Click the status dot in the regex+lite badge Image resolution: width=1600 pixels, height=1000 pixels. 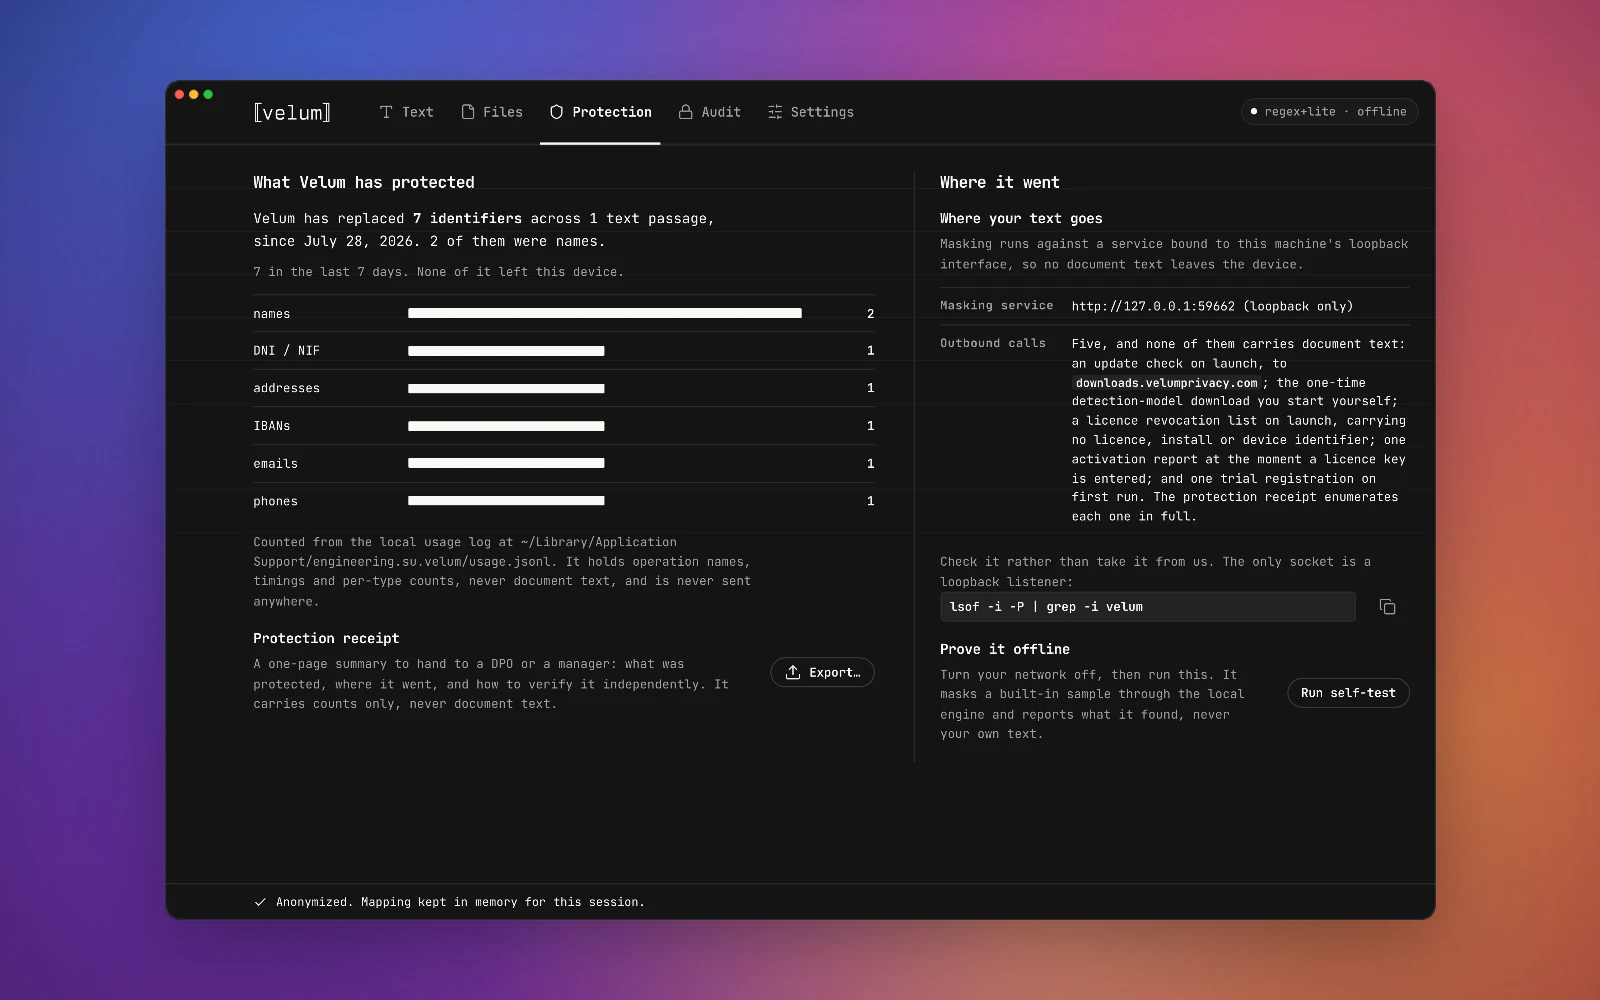[1254, 112]
